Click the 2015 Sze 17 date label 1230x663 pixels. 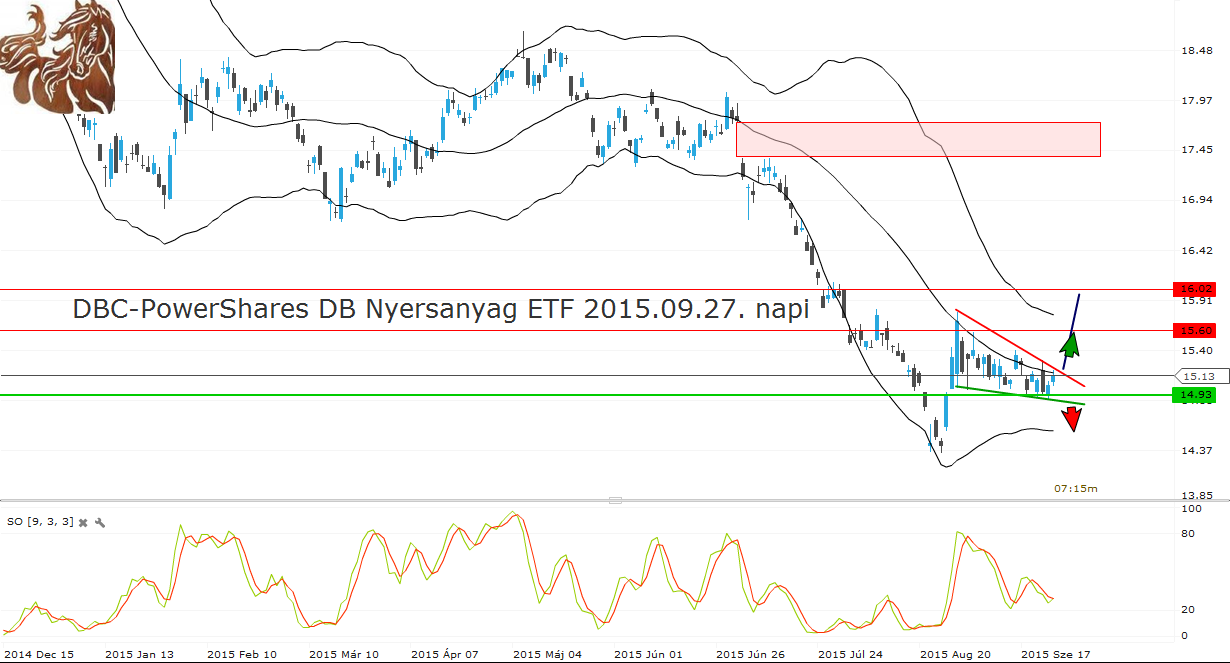[x=1055, y=653]
